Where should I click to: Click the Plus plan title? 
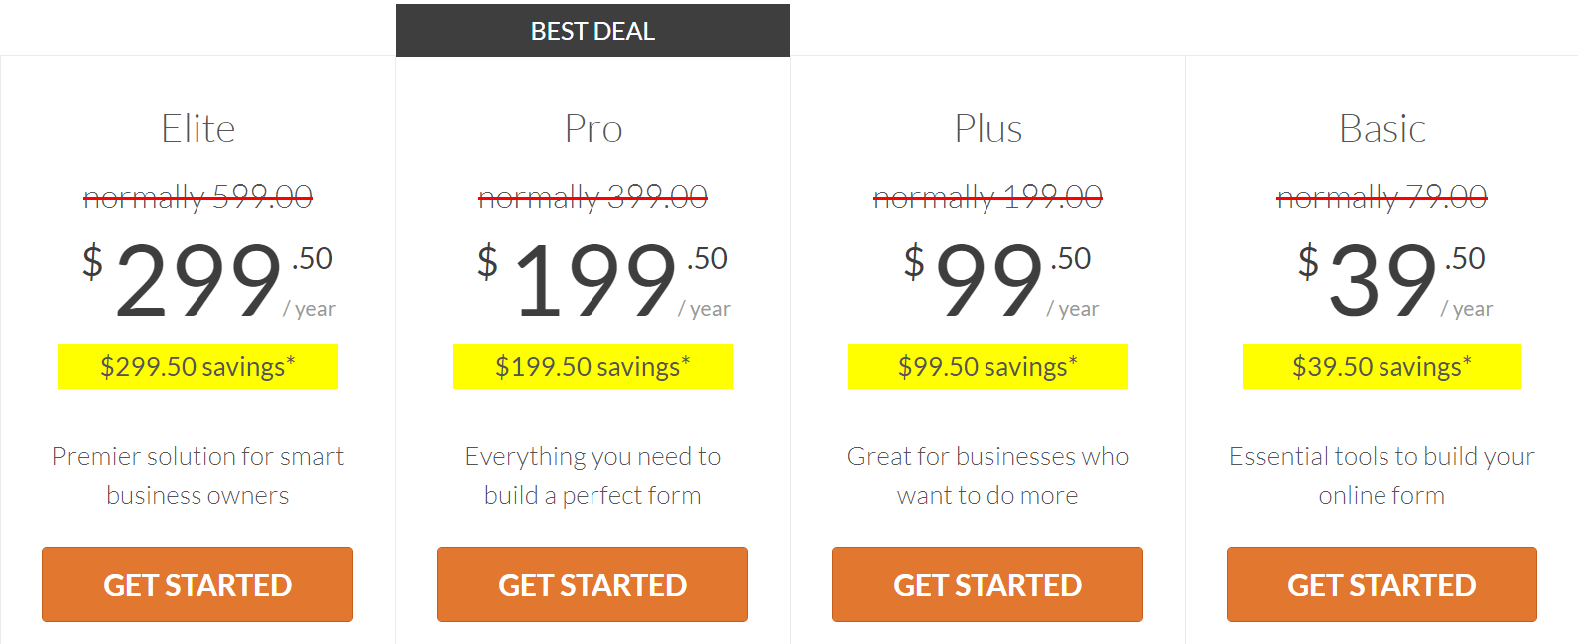point(988,129)
